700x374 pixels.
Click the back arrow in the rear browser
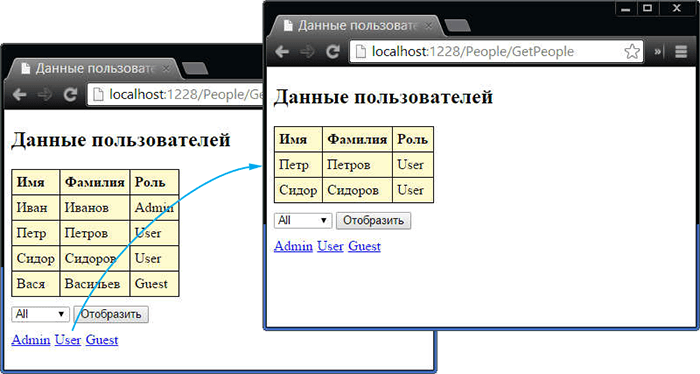coord(20,95)
